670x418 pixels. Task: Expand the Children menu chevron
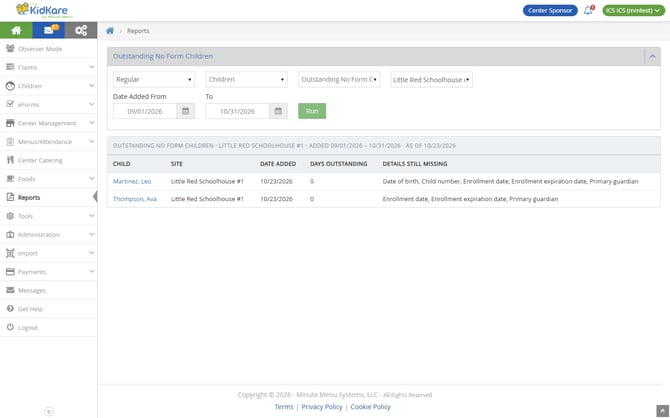point(91,85)
